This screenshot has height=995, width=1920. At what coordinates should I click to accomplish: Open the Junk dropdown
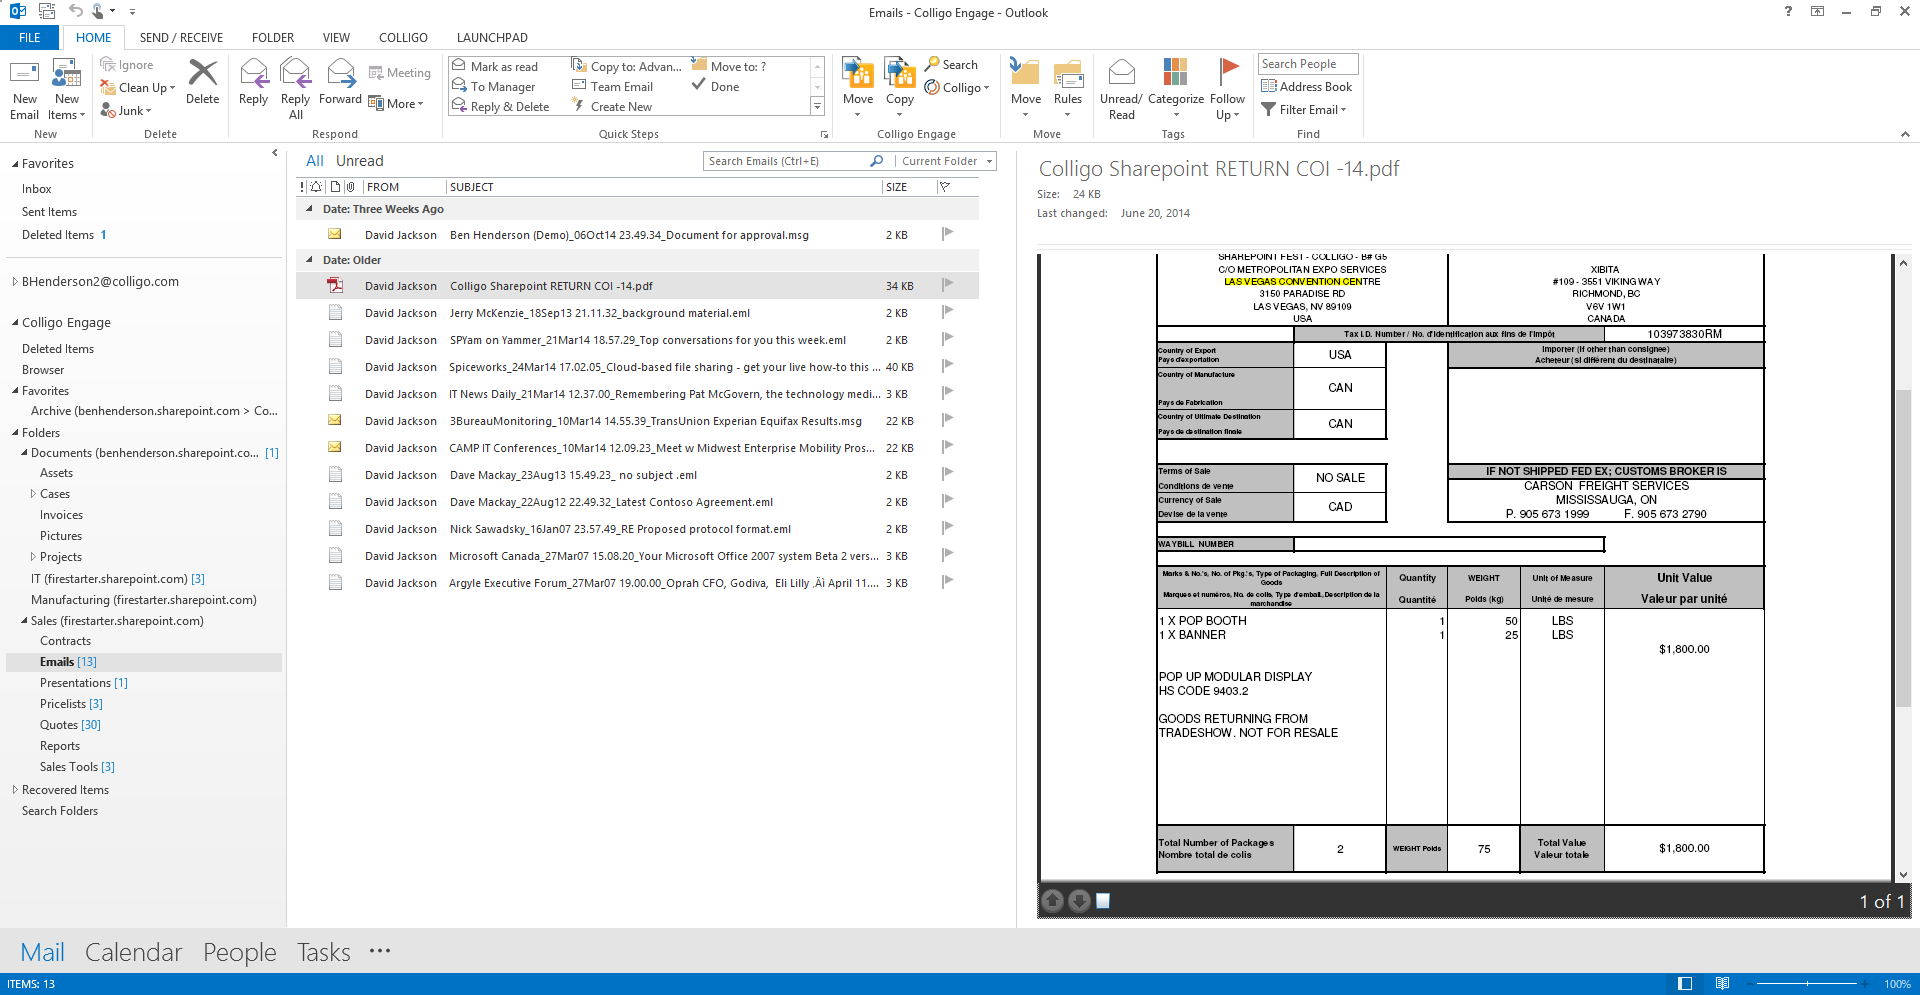[126, 111]
